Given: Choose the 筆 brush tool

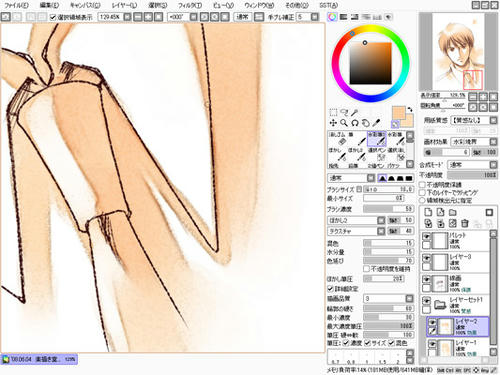Looking at the screenshot, I should point(357,139).
